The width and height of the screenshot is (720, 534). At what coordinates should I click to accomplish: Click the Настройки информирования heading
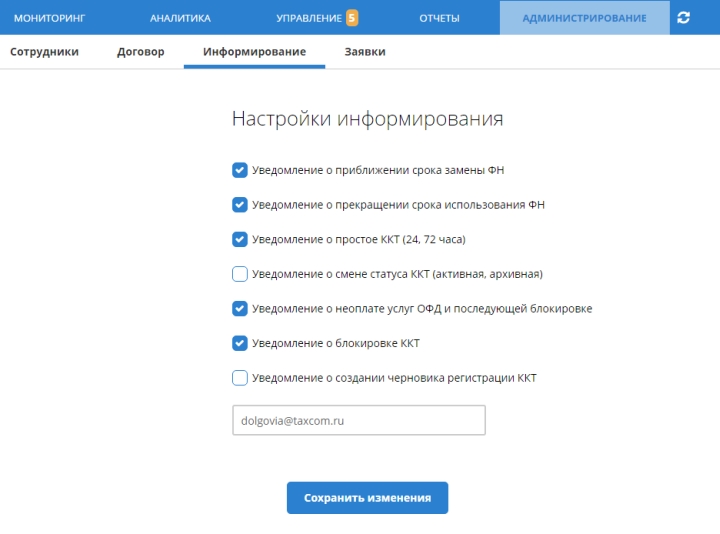[x=367, y=119]
